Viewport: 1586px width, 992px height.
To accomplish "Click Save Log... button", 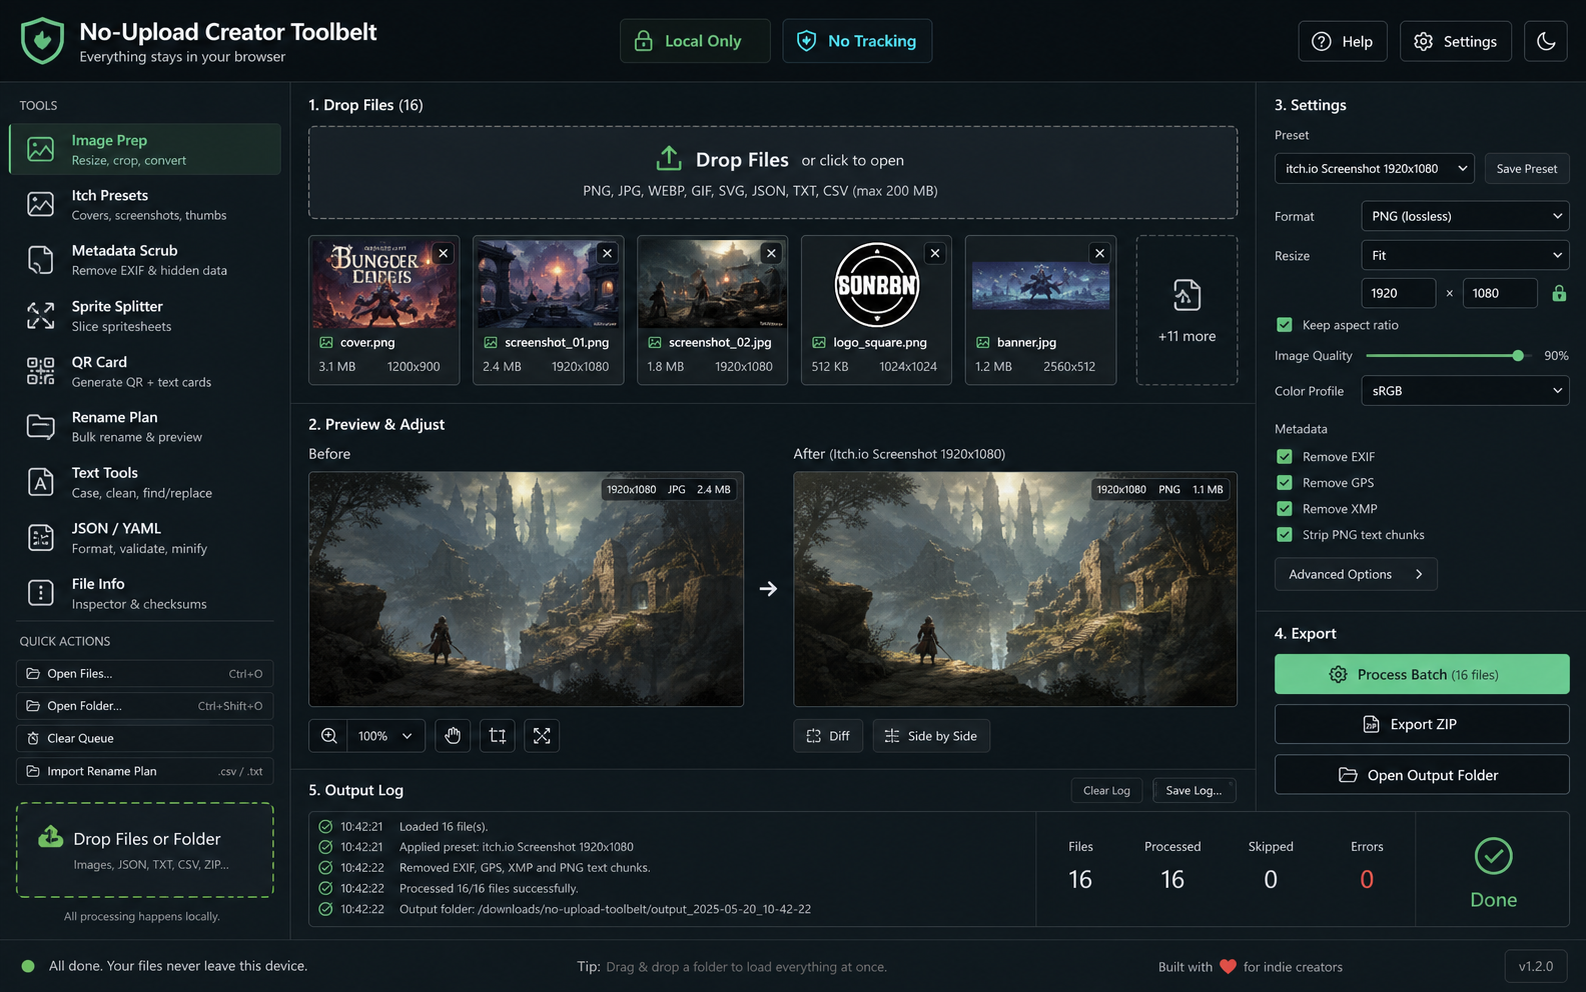I will [1194, 790].
